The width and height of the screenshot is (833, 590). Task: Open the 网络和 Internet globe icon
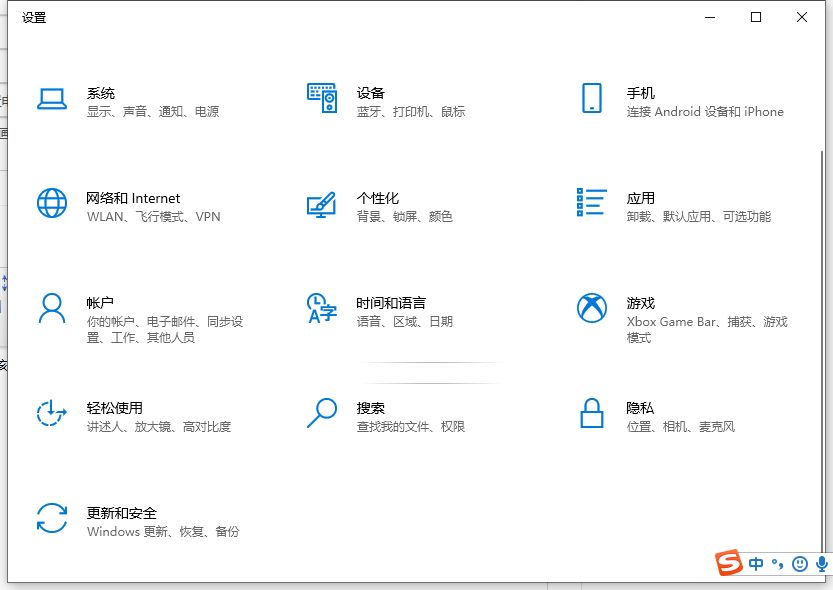click(x=52, y=203)
